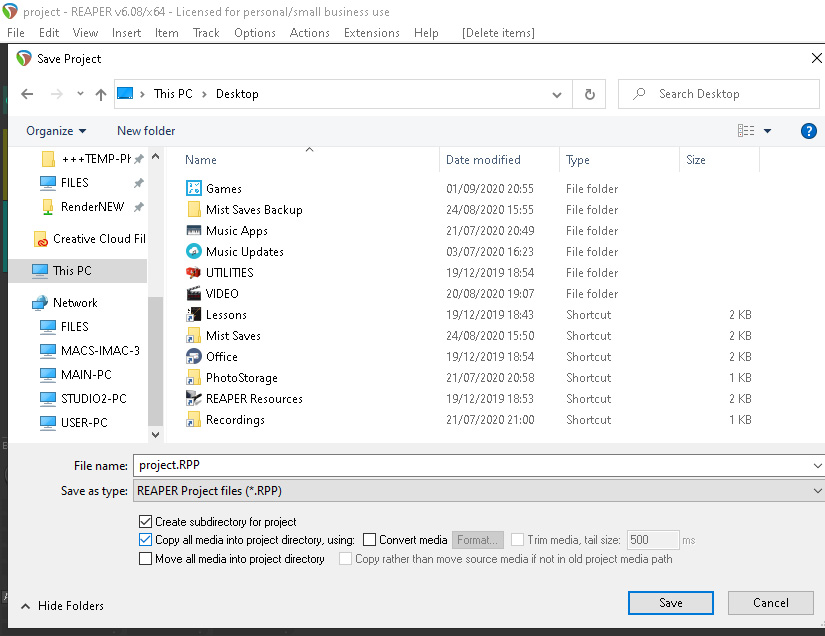The image size is (825, 636).
Task: Toggle Create subdirectory for project checkbox
Action: (x=145, y=522)
